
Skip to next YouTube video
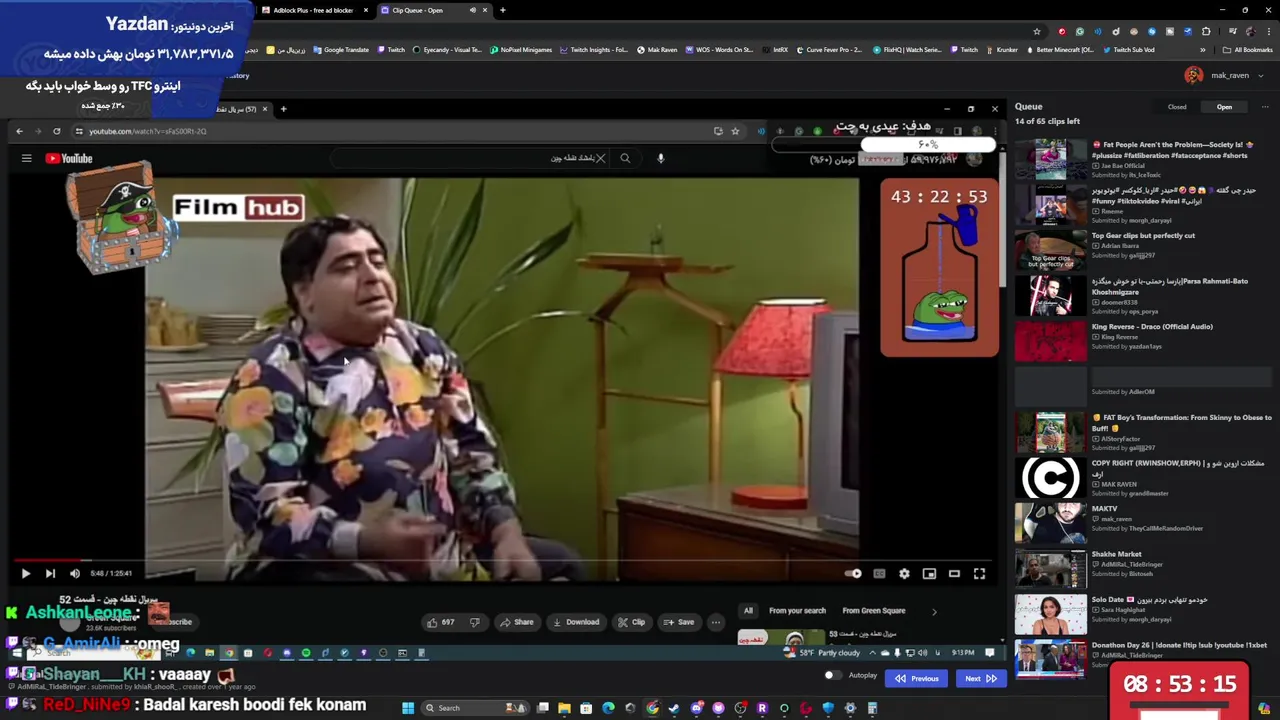(50, 574)
